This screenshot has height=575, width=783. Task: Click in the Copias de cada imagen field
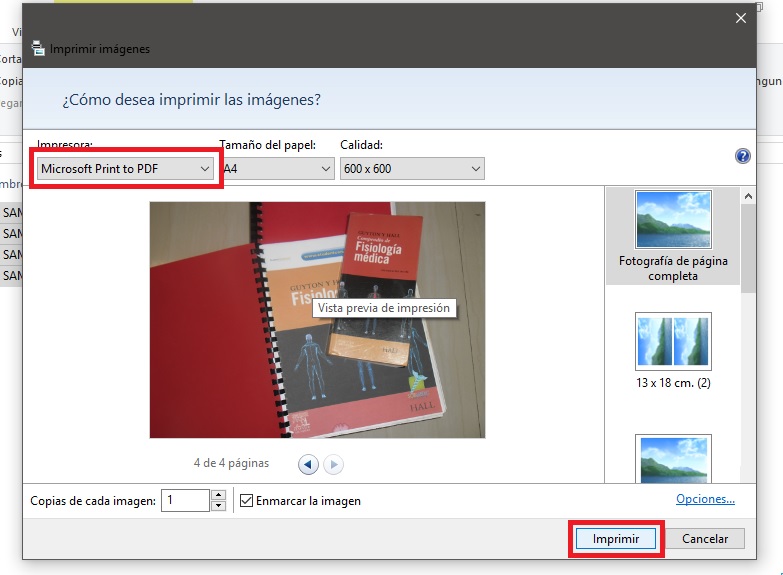185,501
